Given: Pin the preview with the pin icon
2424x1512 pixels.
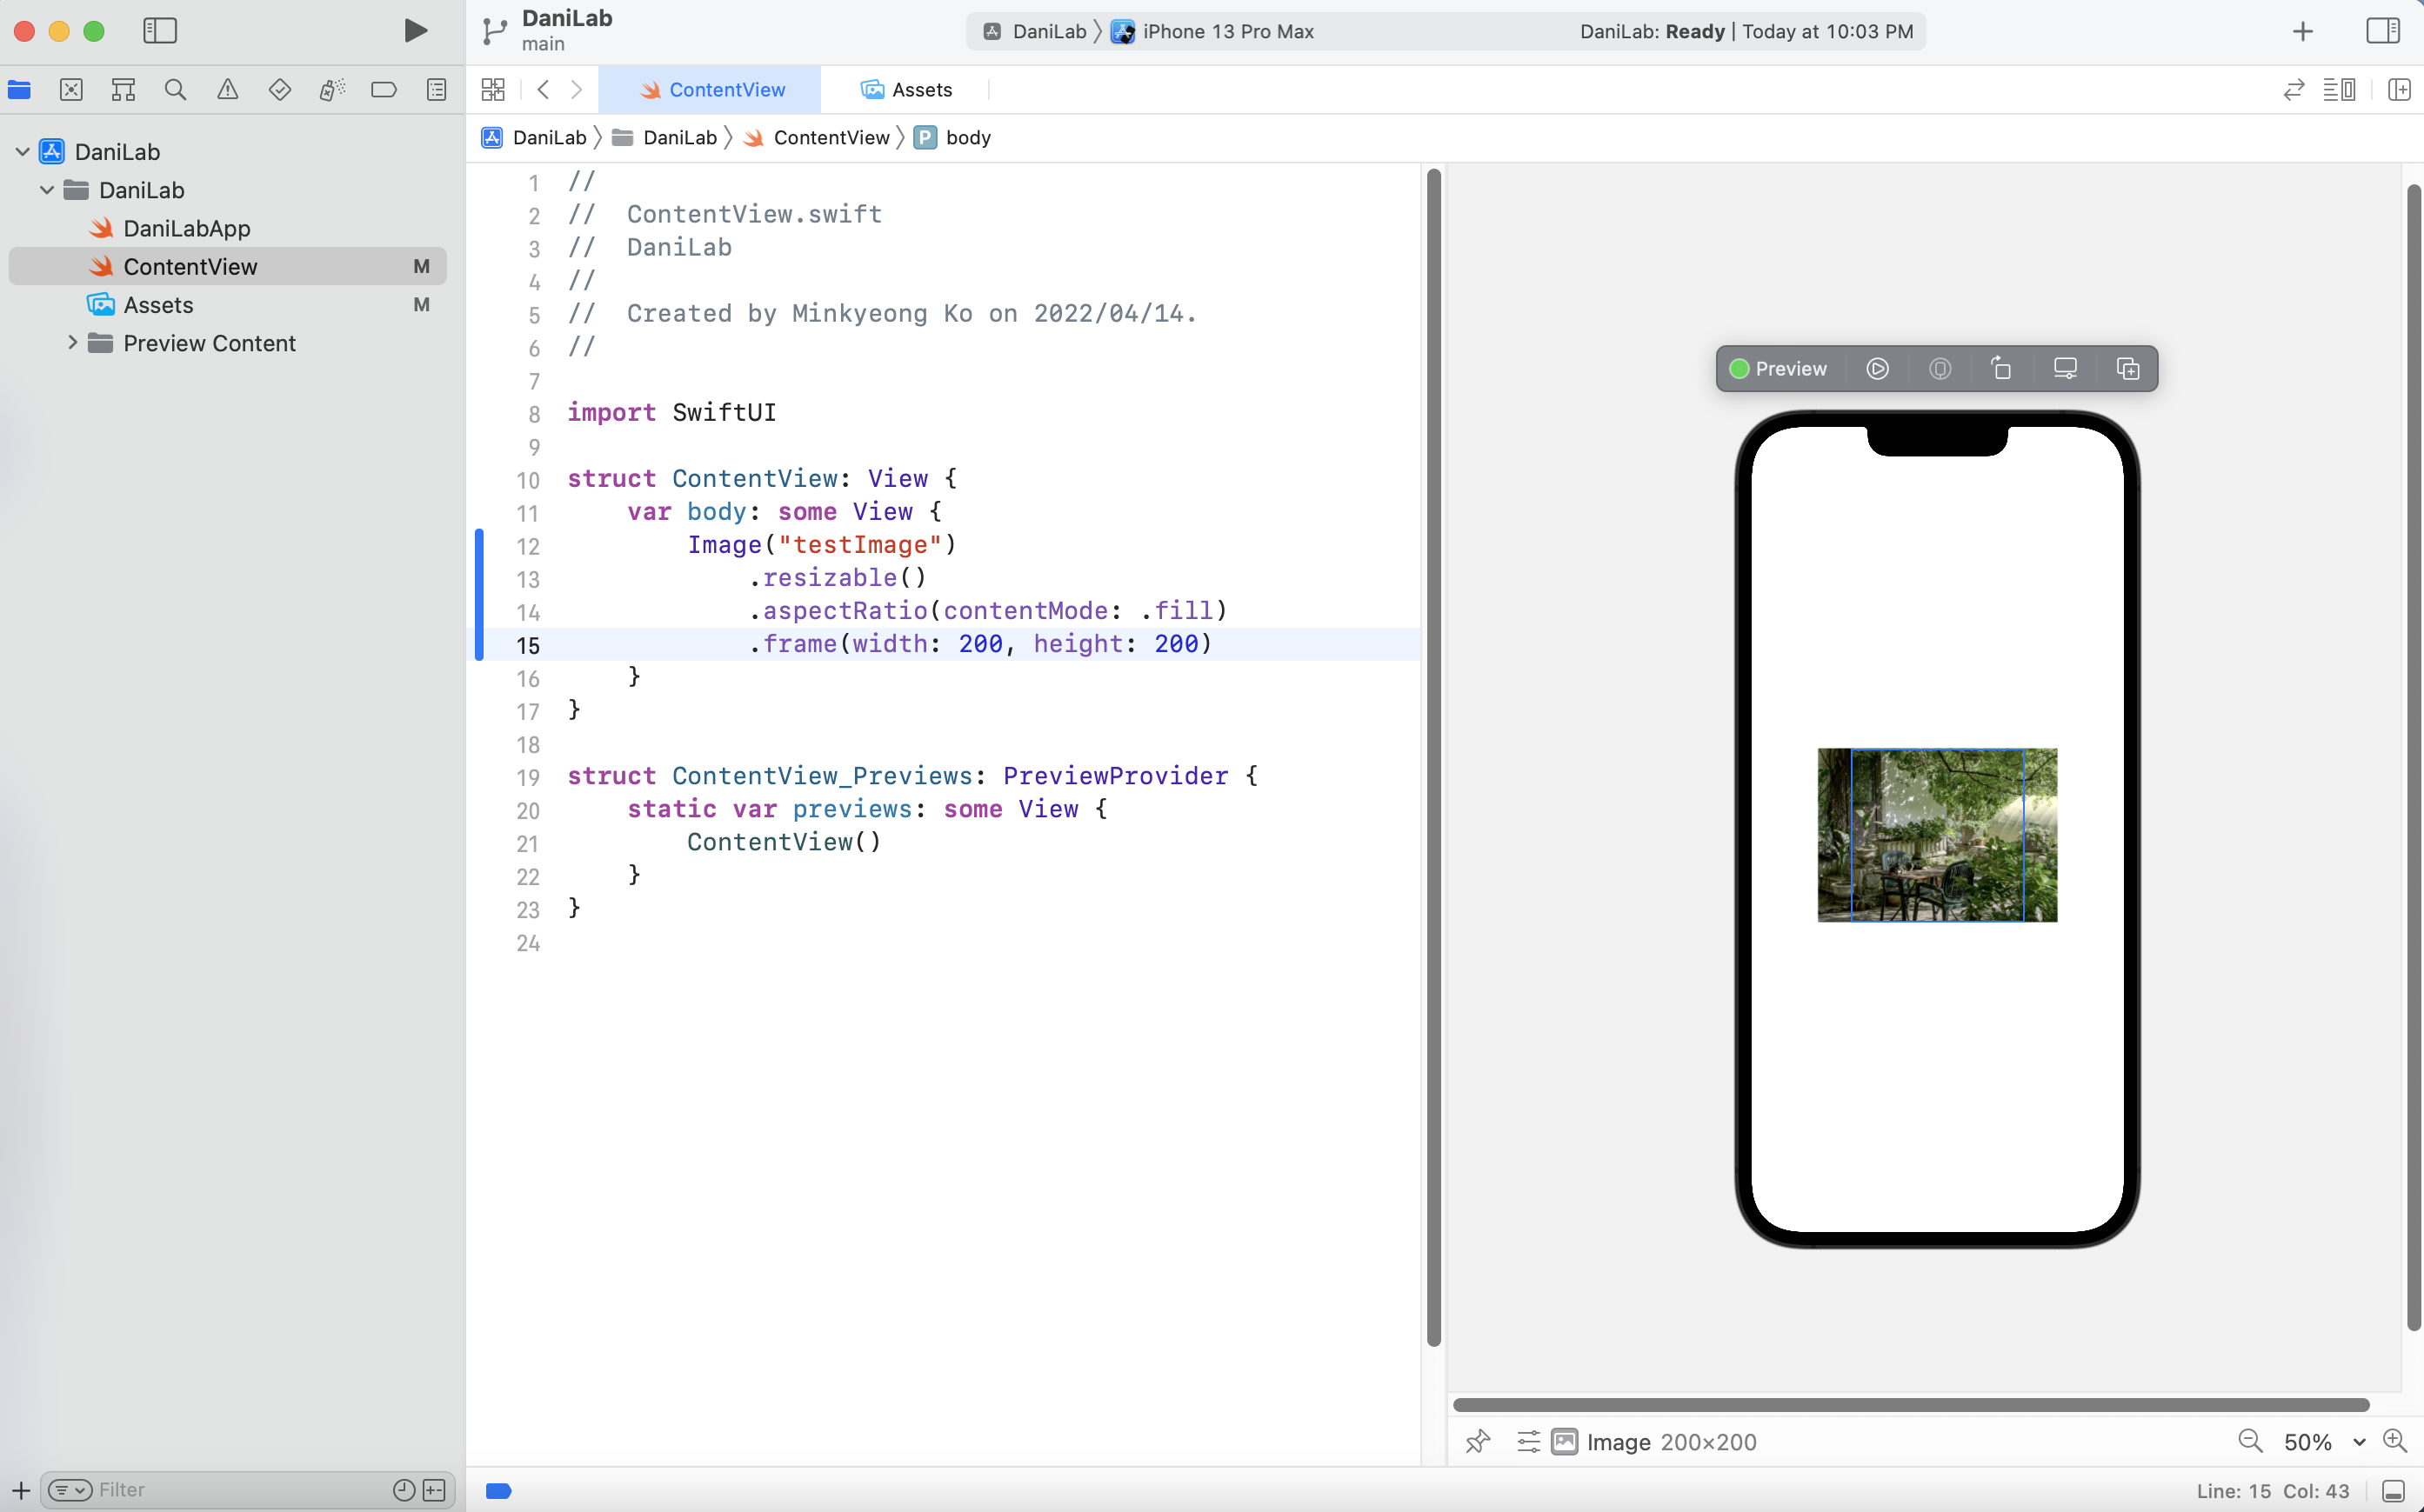Looking at the screenshot, I should 1477,1441.
